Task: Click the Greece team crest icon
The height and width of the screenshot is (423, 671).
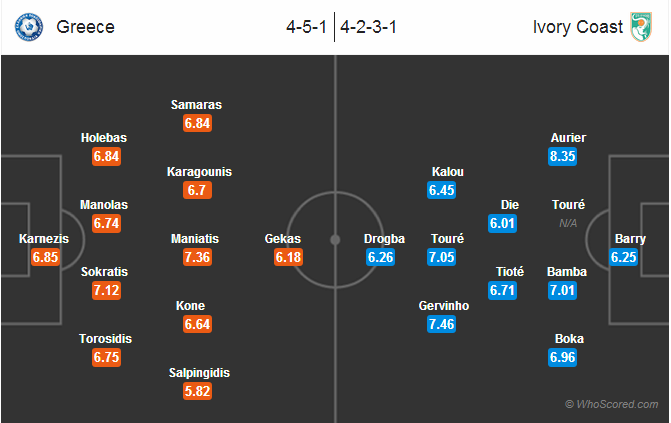Action: click(x=29, y=27)
